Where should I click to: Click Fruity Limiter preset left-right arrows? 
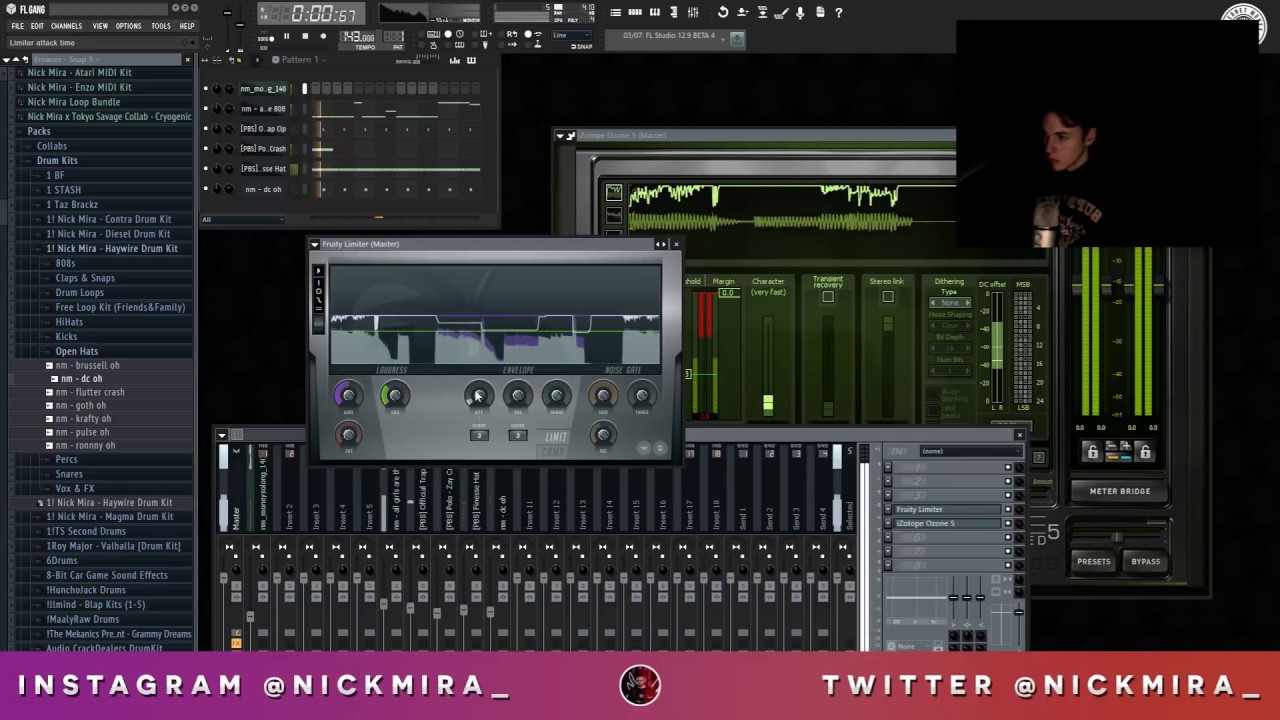tap(660, 244)
